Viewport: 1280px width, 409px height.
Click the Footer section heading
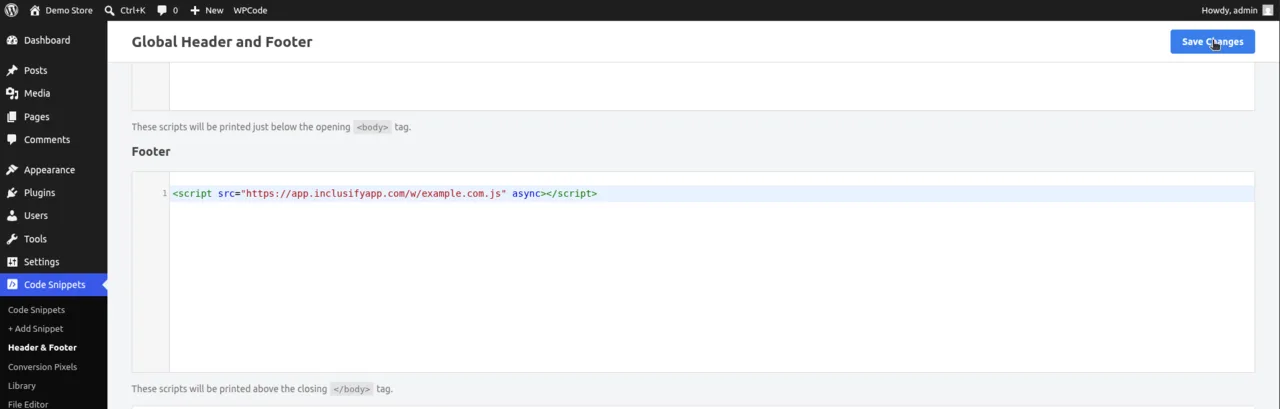tap(151, 151)
